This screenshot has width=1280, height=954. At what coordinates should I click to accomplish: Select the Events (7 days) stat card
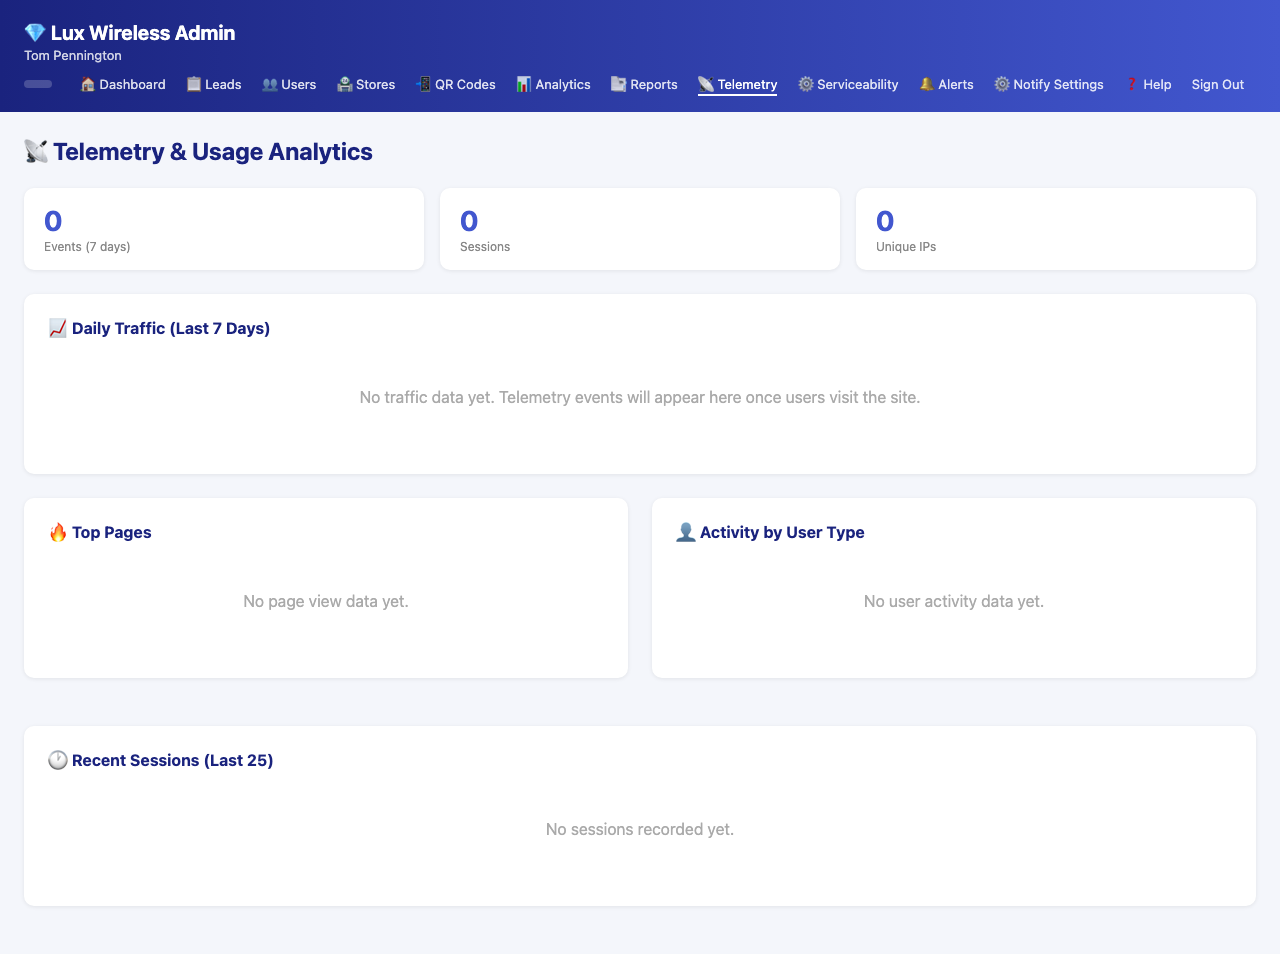click(x=224, y=229)
